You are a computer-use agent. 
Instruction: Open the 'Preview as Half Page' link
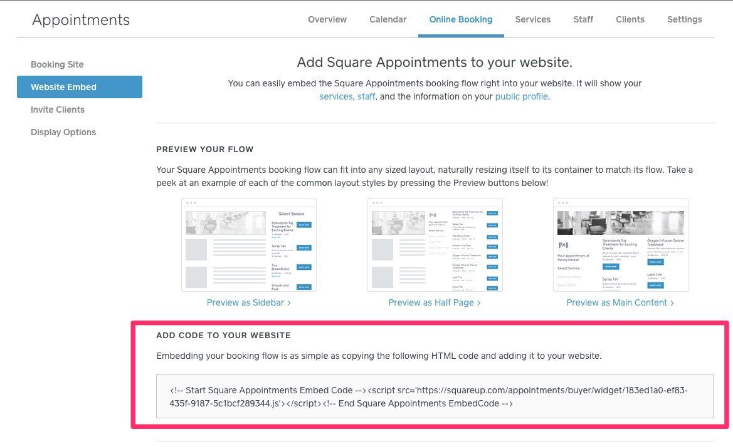[434, 302]
